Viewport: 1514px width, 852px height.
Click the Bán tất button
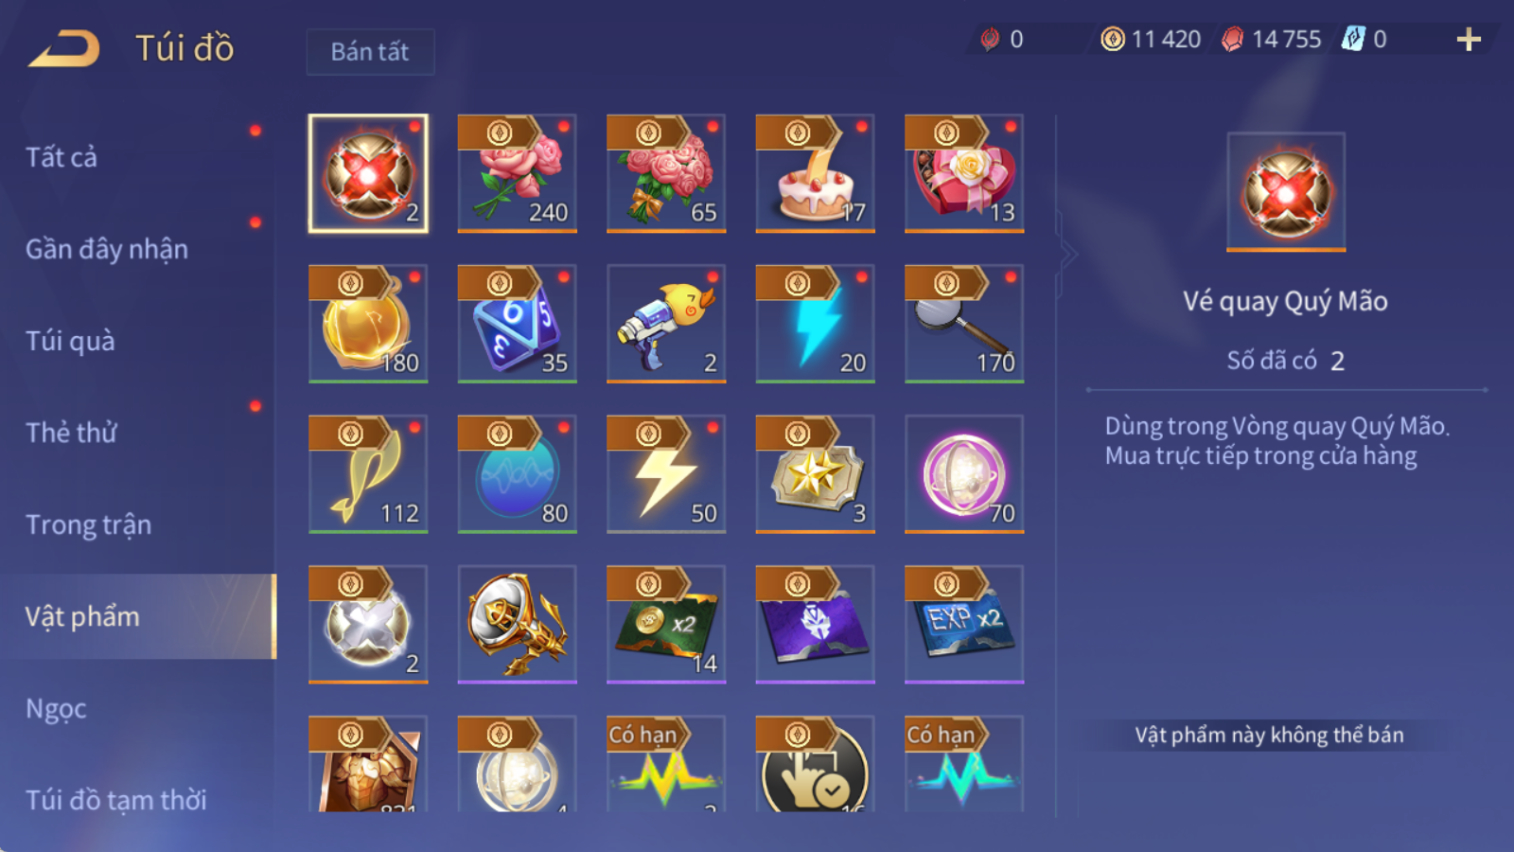[x=370, y=52]
